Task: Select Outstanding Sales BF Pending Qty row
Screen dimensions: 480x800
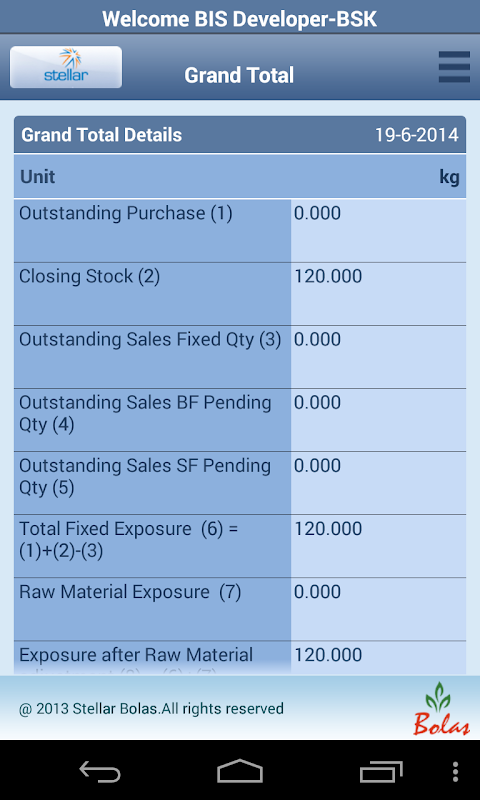Action: point(240,420)
